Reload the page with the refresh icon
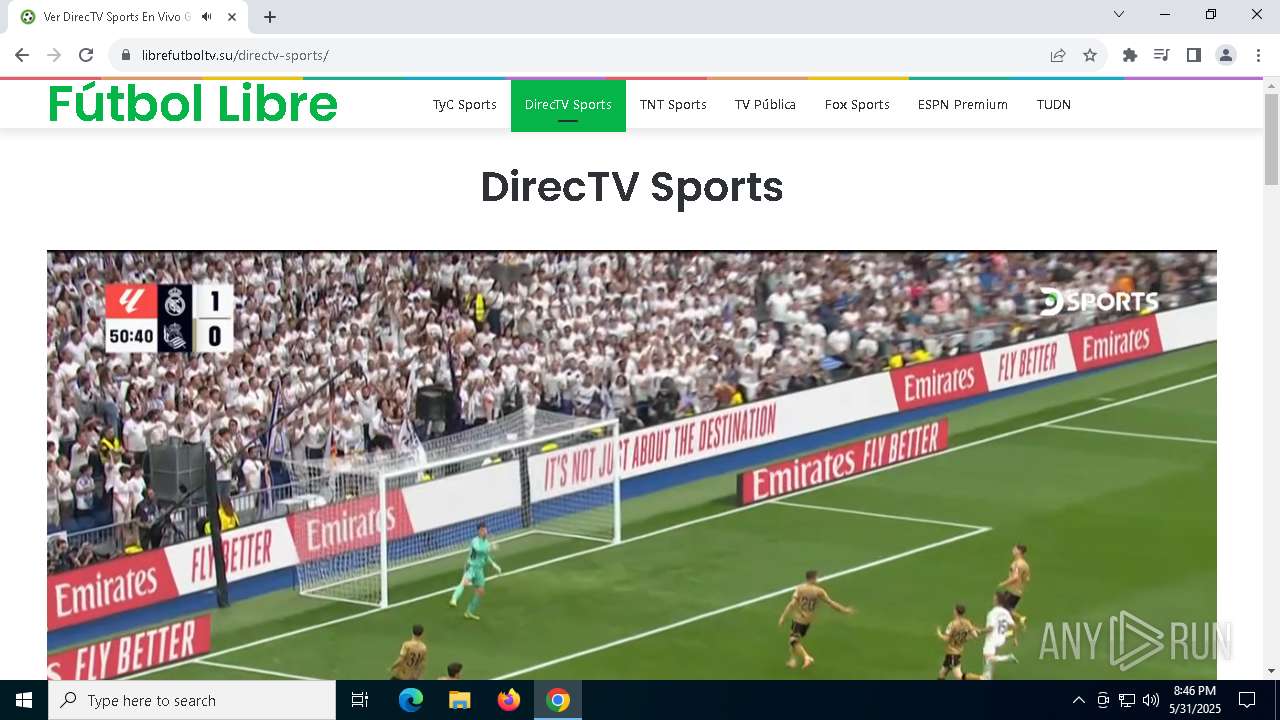 (86, 55)
